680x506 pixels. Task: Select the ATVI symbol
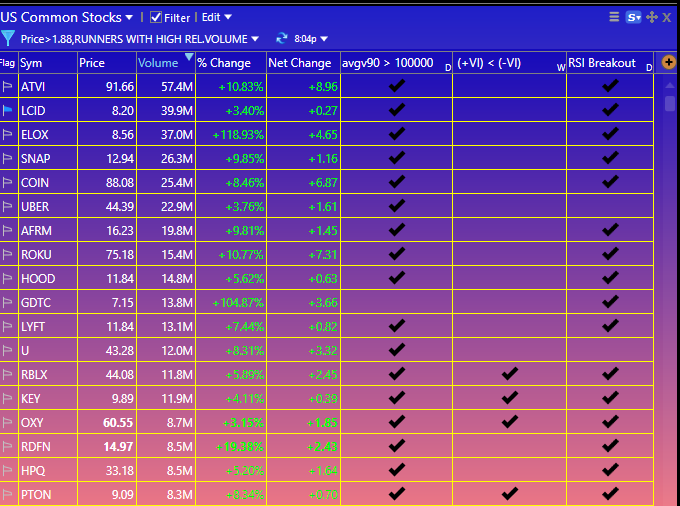(33, 87)
